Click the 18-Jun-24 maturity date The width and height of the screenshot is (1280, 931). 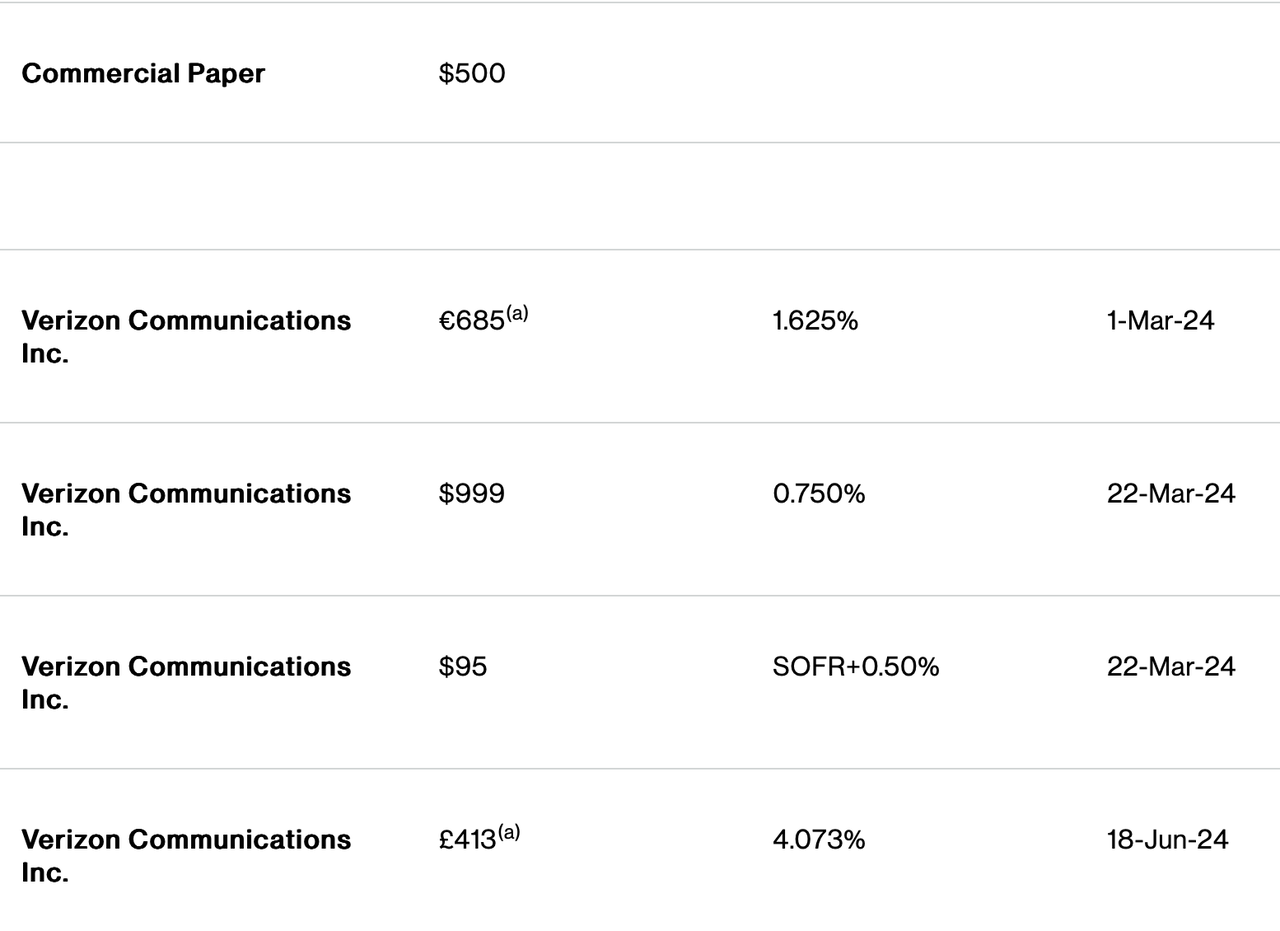(x=1167, y=840)
